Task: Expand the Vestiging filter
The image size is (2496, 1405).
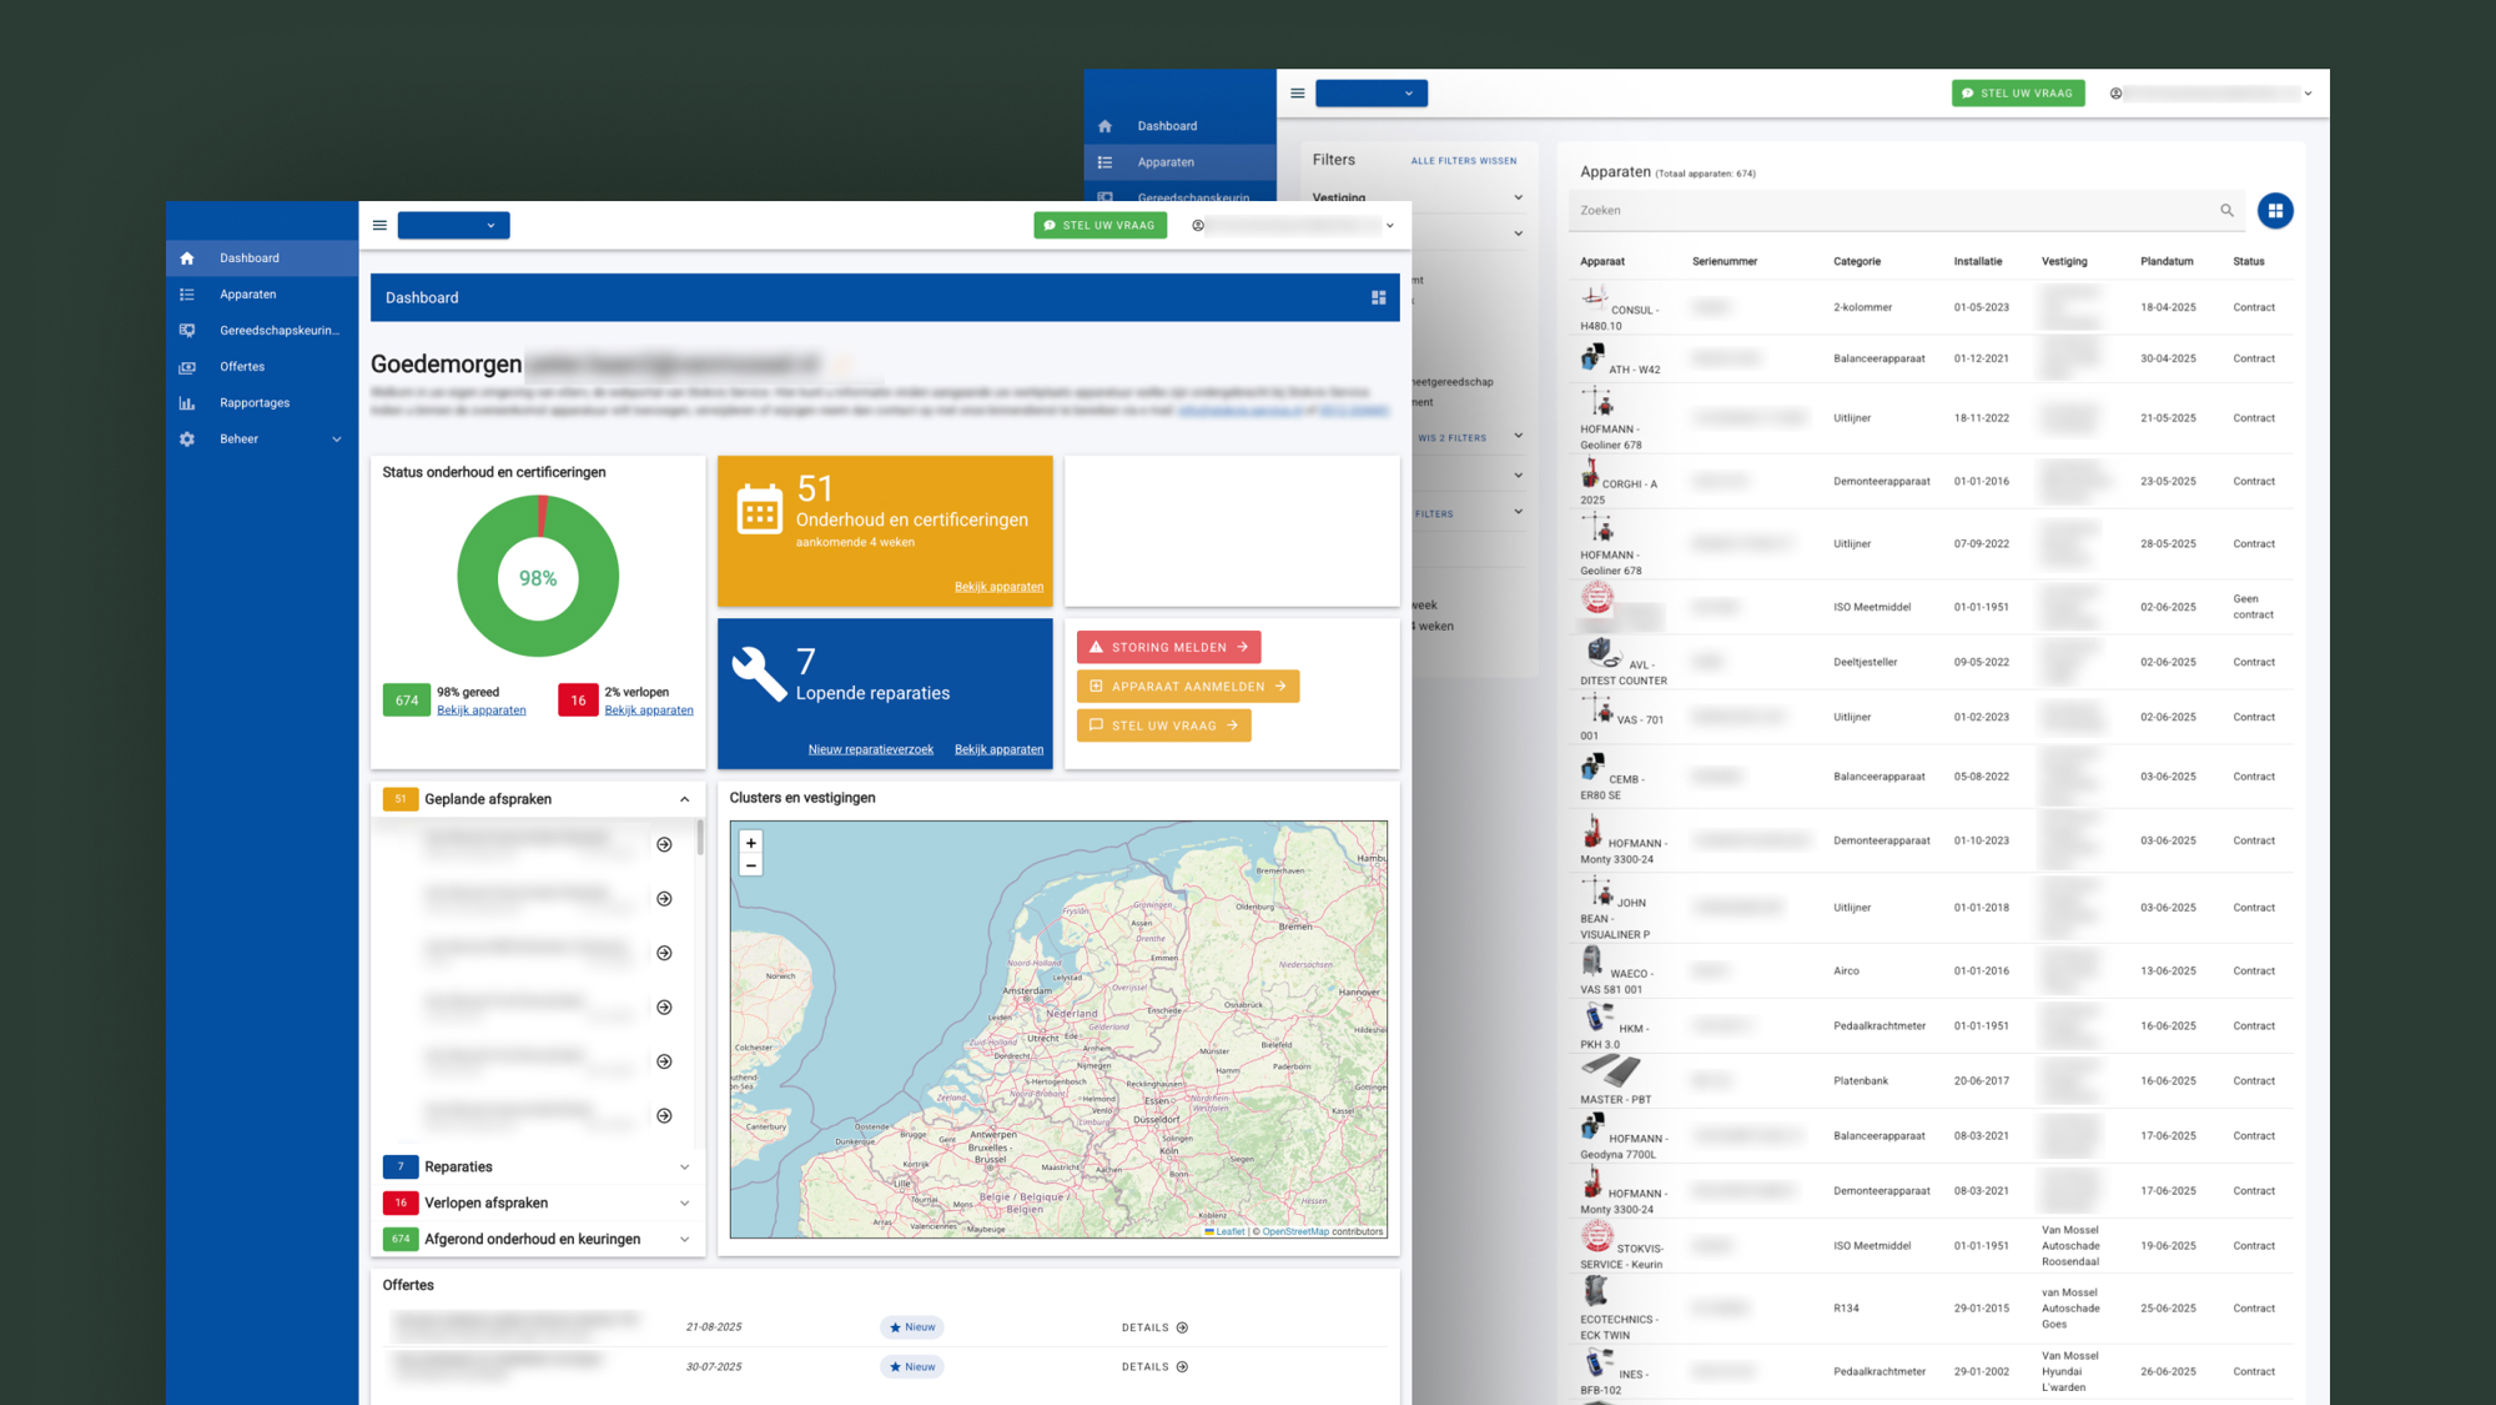Action: [1518, 197]
